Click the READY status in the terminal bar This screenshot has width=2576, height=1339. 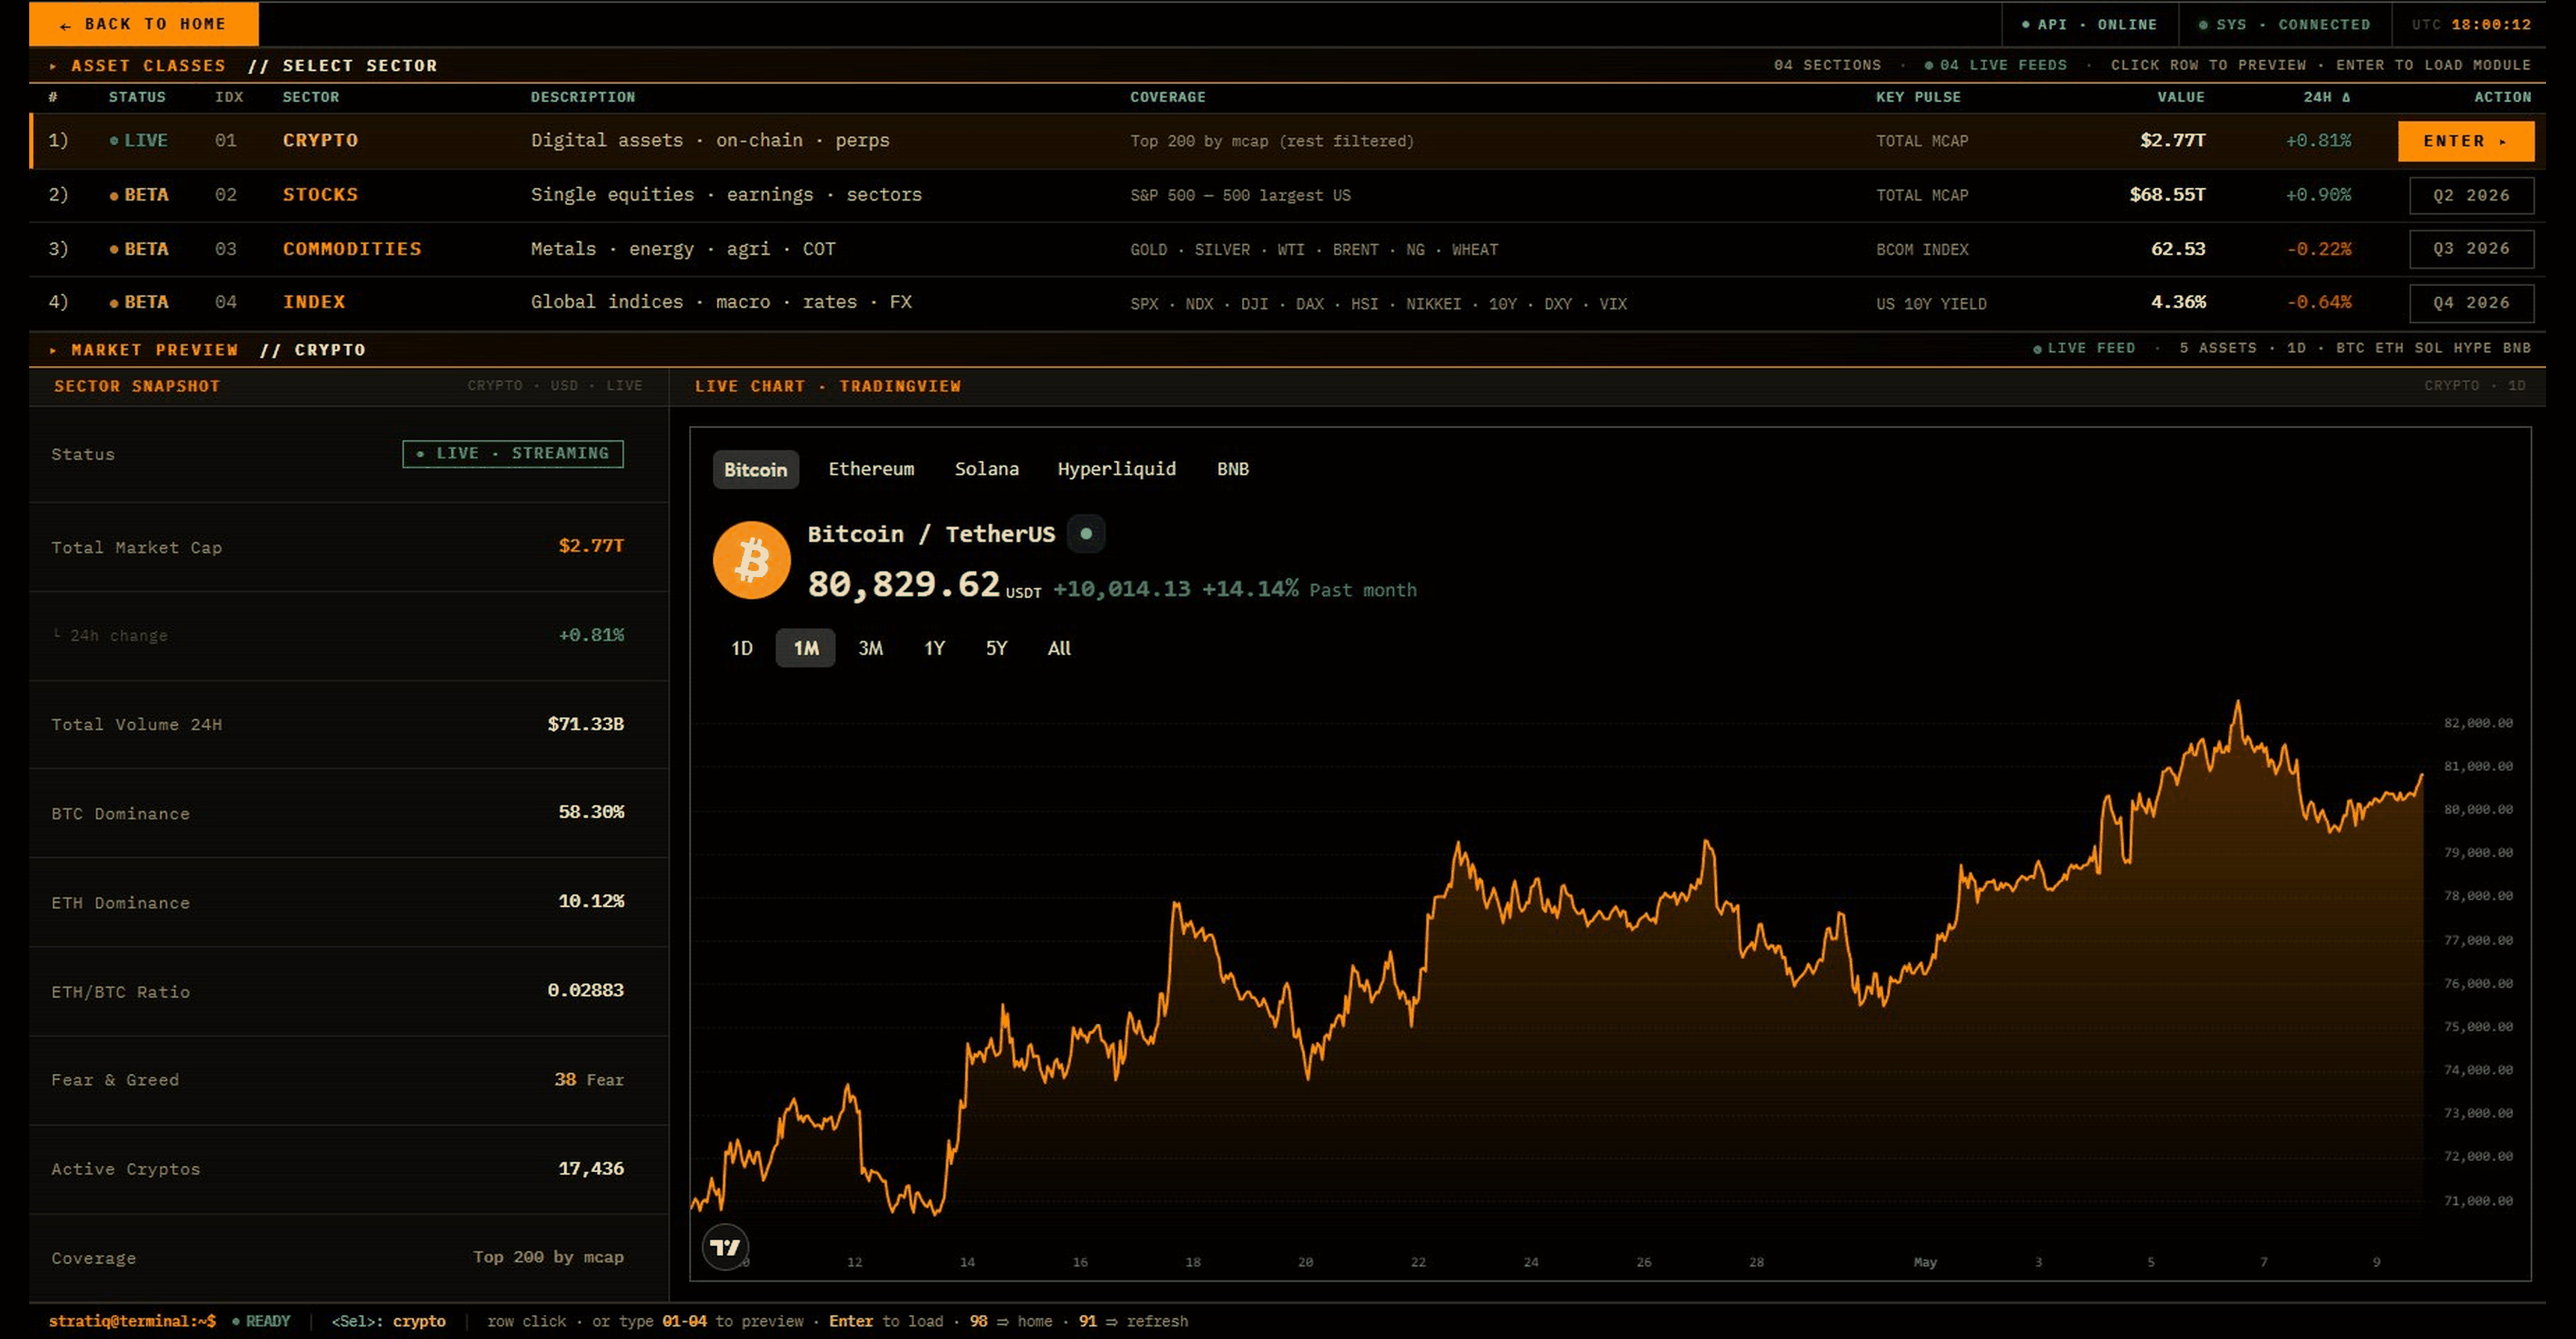click(x=261, y=1321)
